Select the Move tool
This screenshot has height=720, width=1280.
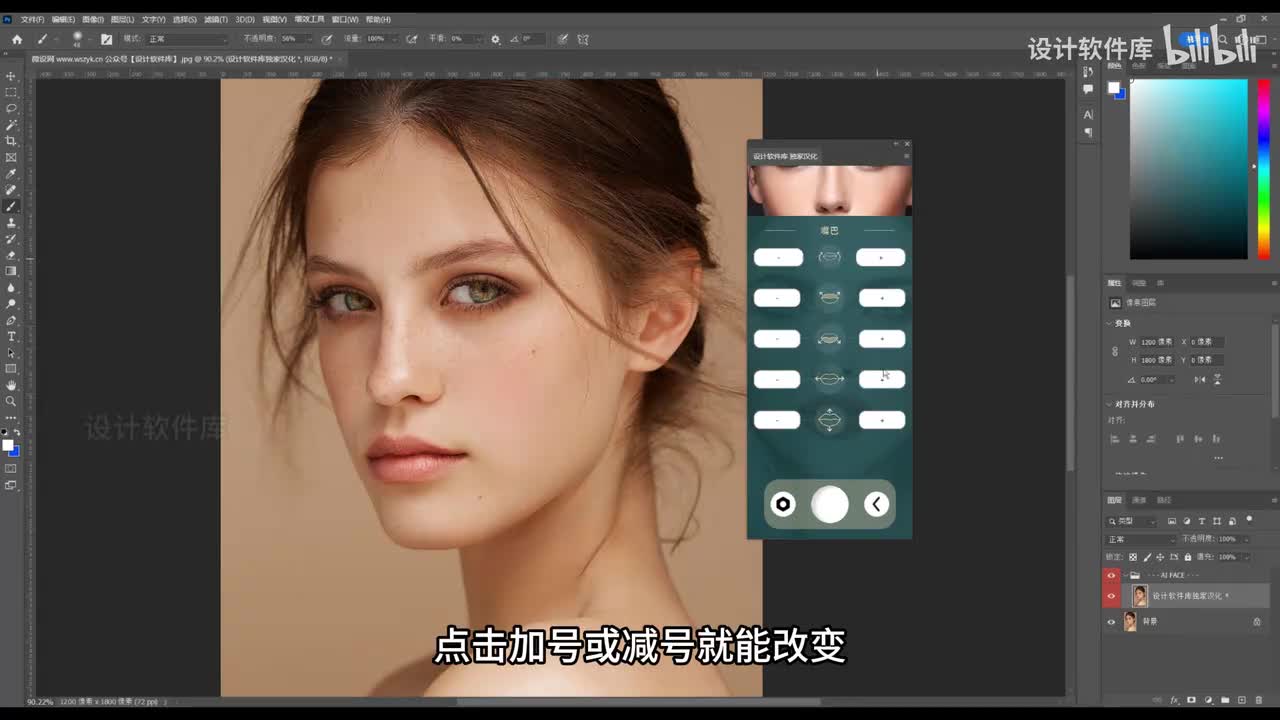(x=11, y=76)
